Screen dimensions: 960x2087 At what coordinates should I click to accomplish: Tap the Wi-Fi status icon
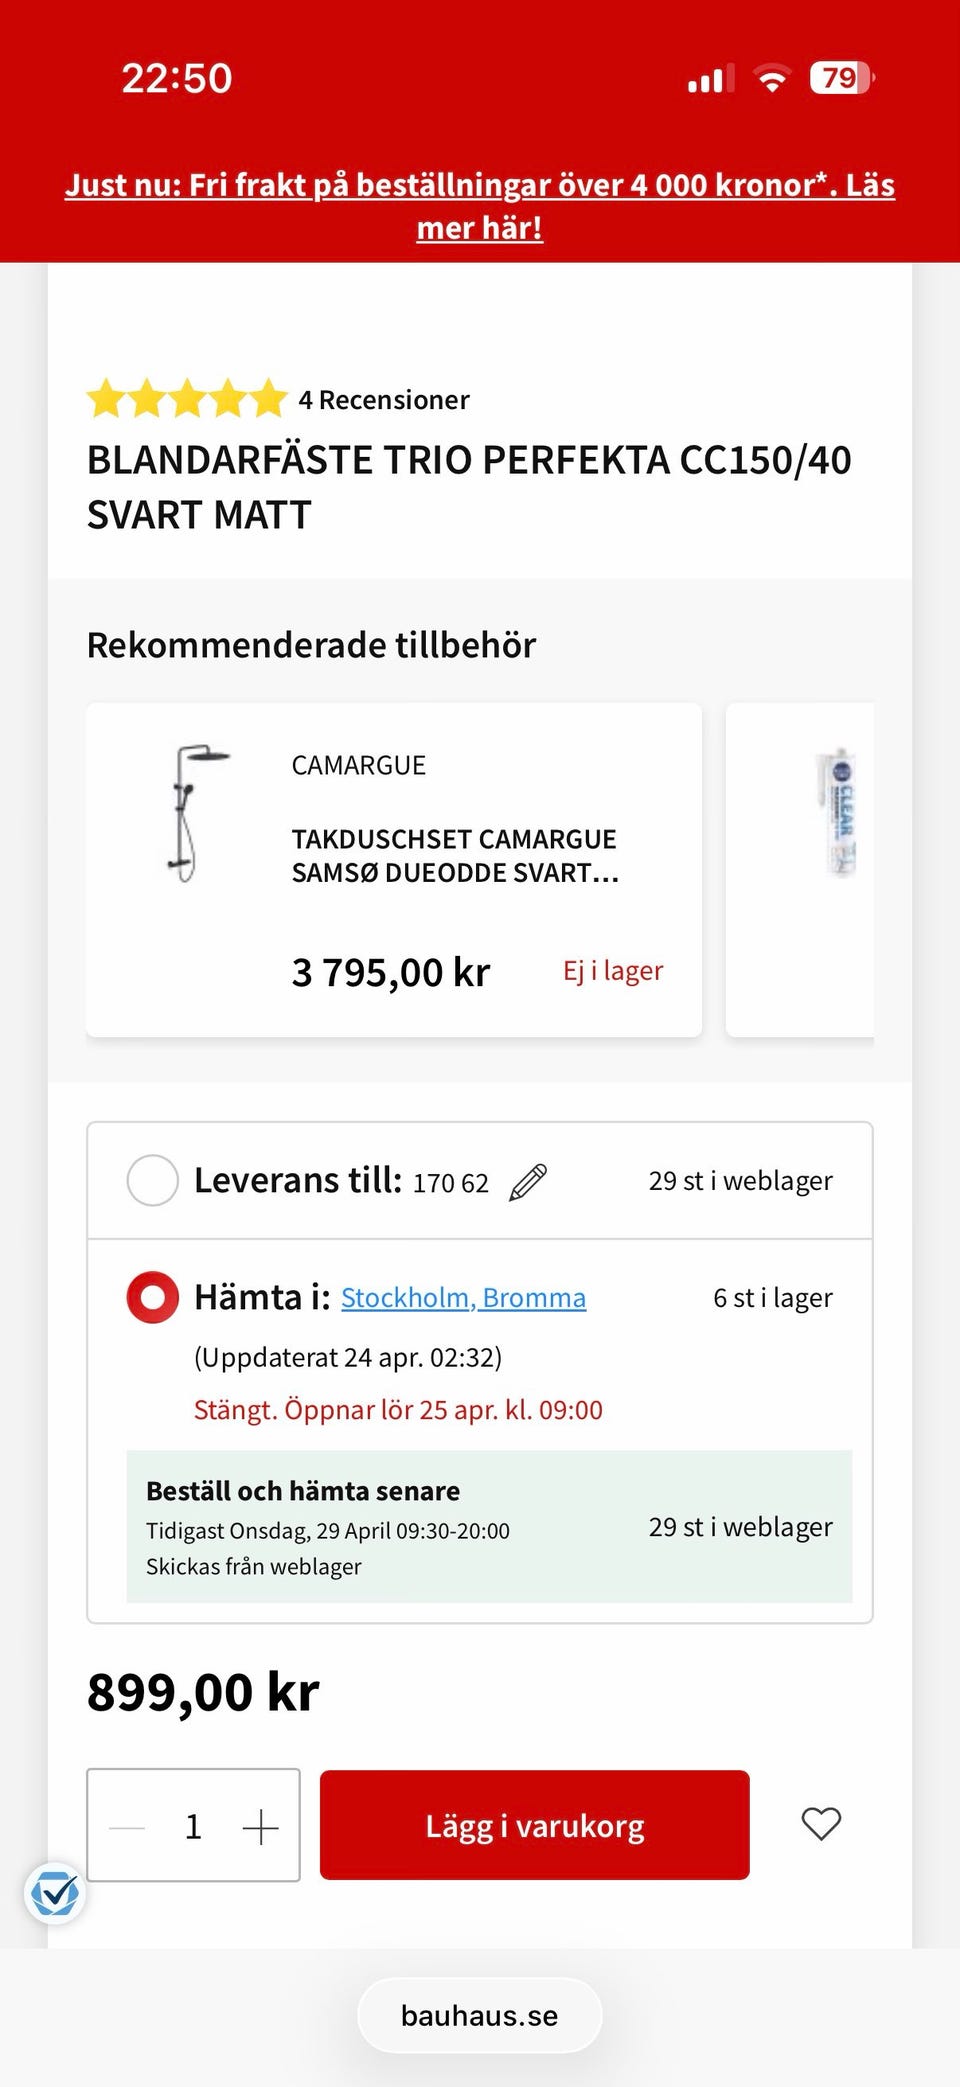pos(771,78)
